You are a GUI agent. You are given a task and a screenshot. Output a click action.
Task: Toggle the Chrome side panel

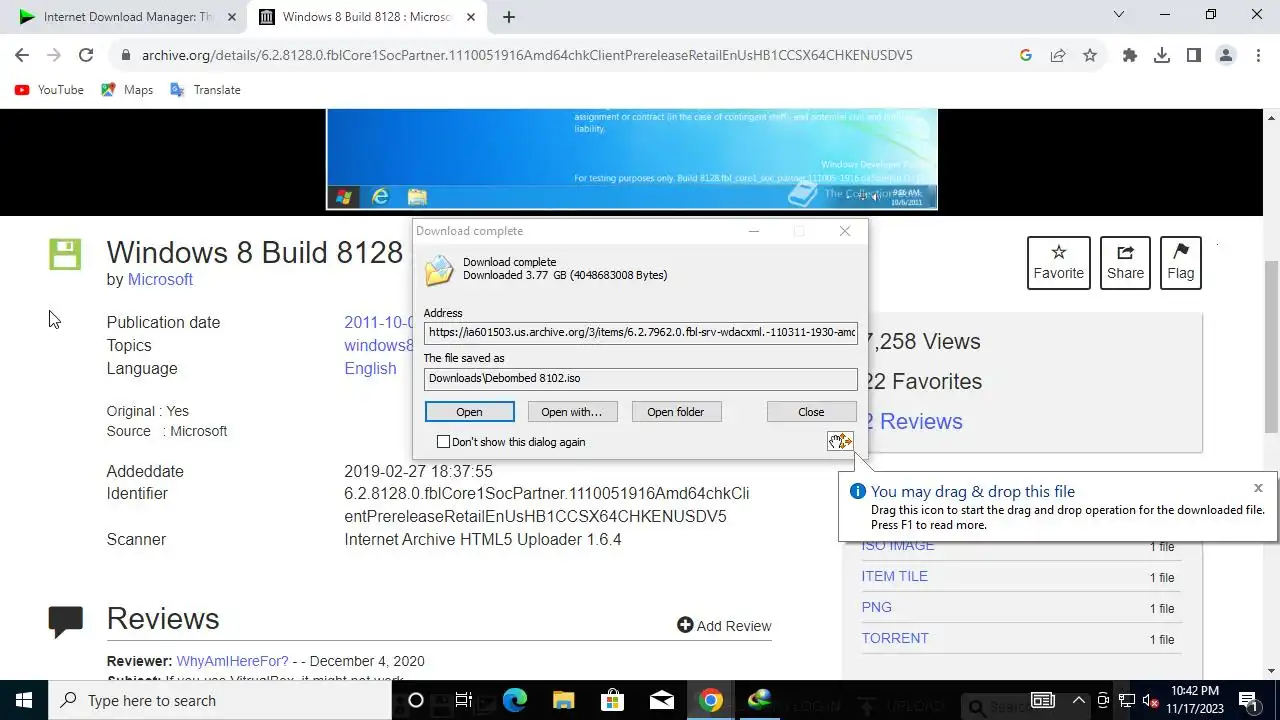[x=1194, y=55]
